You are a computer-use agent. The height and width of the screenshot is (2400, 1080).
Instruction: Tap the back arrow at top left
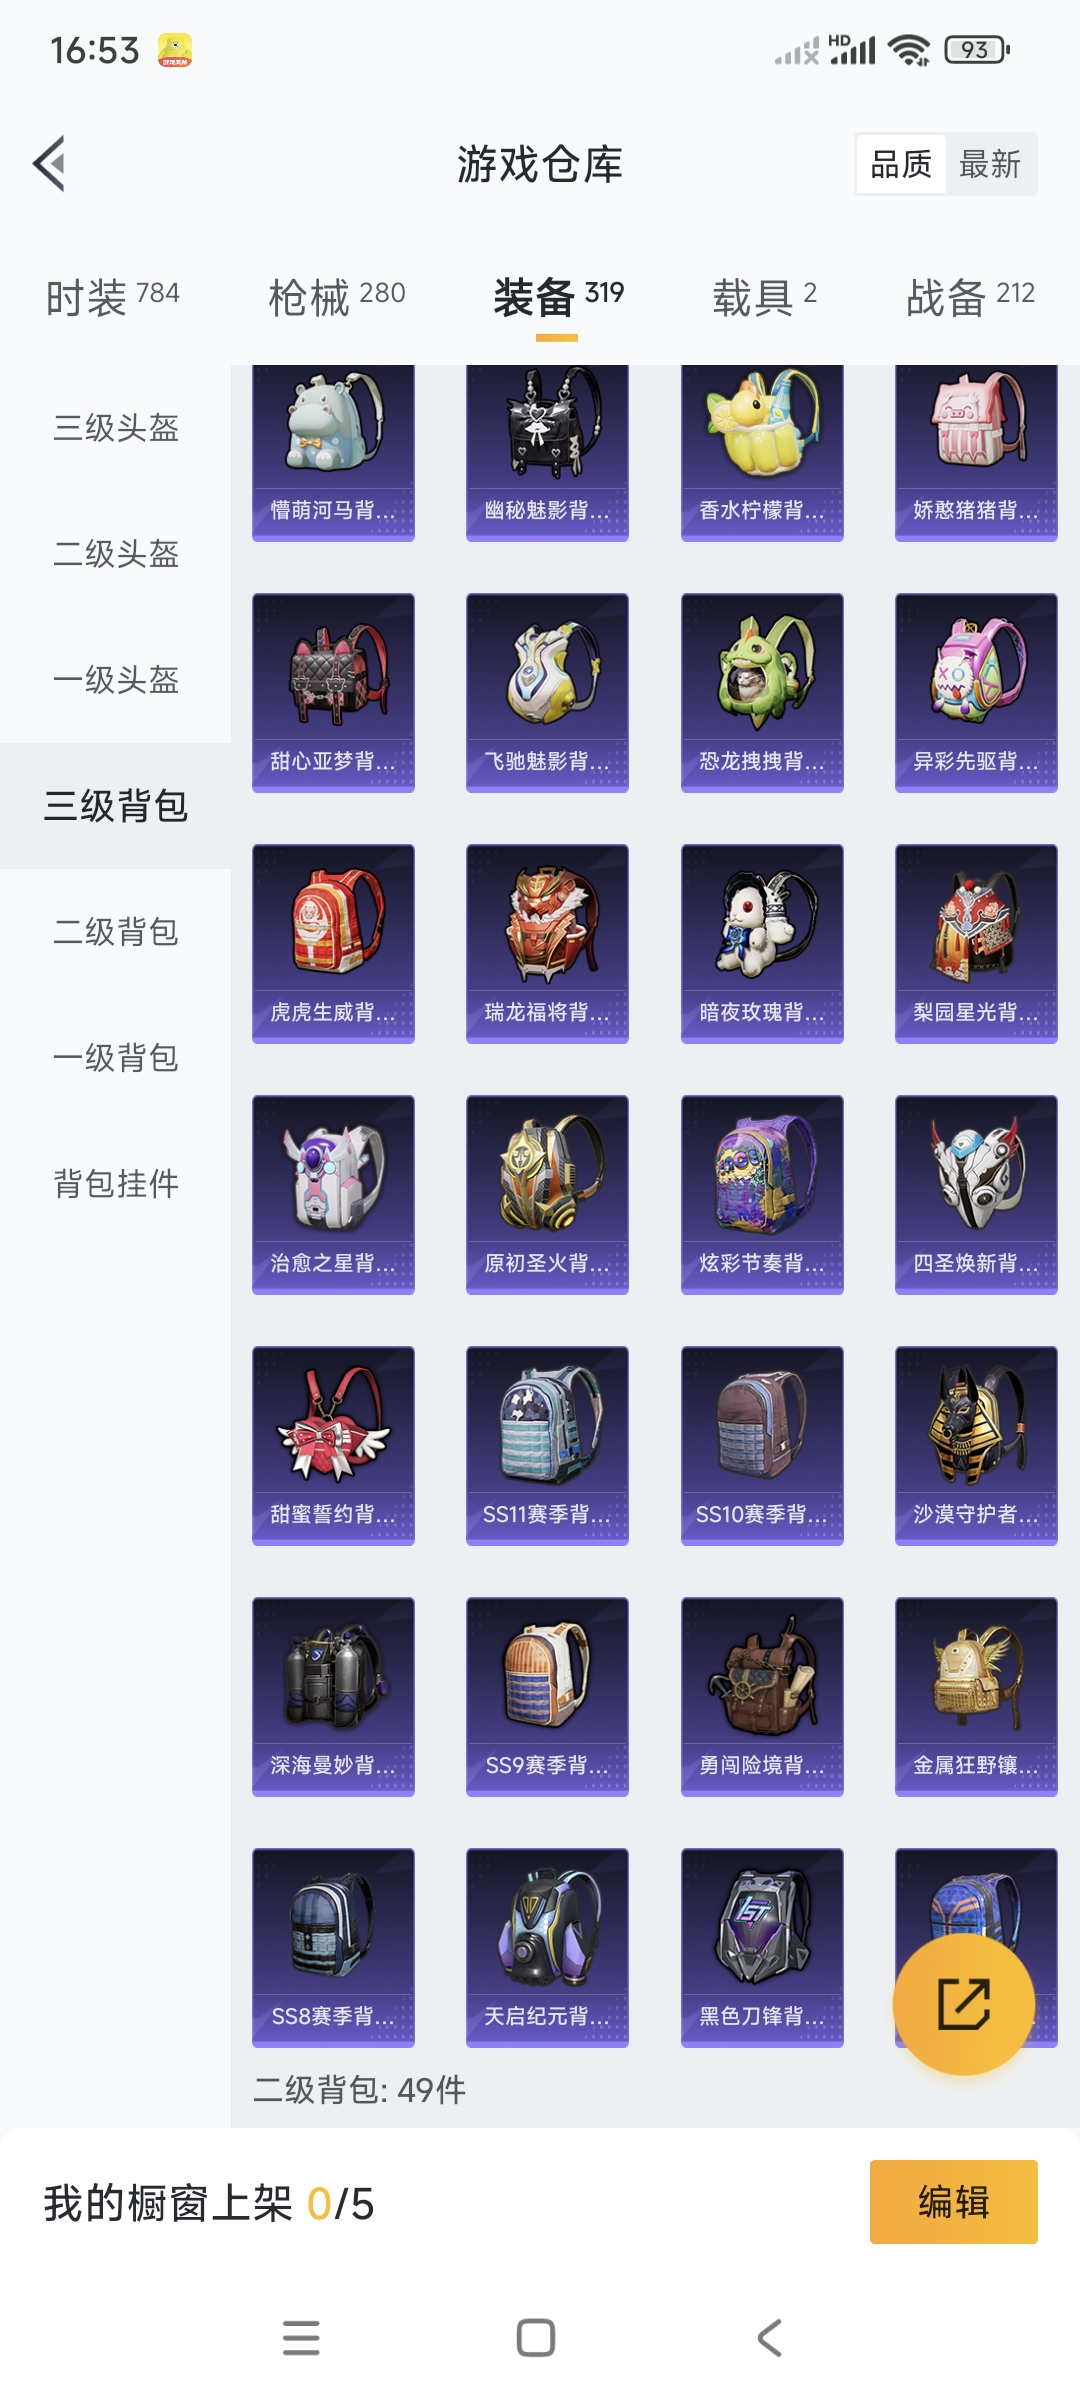click(x=50, y=163)
